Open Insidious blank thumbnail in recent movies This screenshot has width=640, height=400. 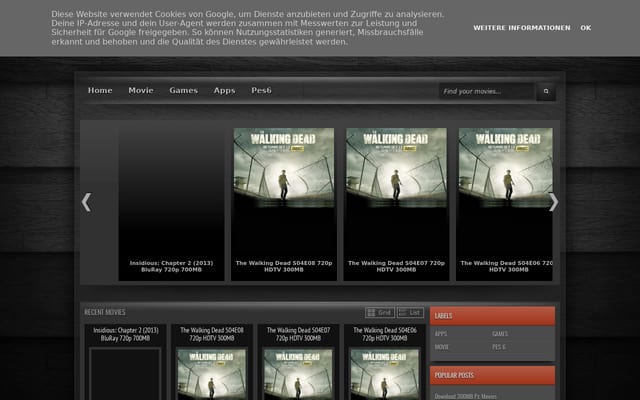pos(125,374)
